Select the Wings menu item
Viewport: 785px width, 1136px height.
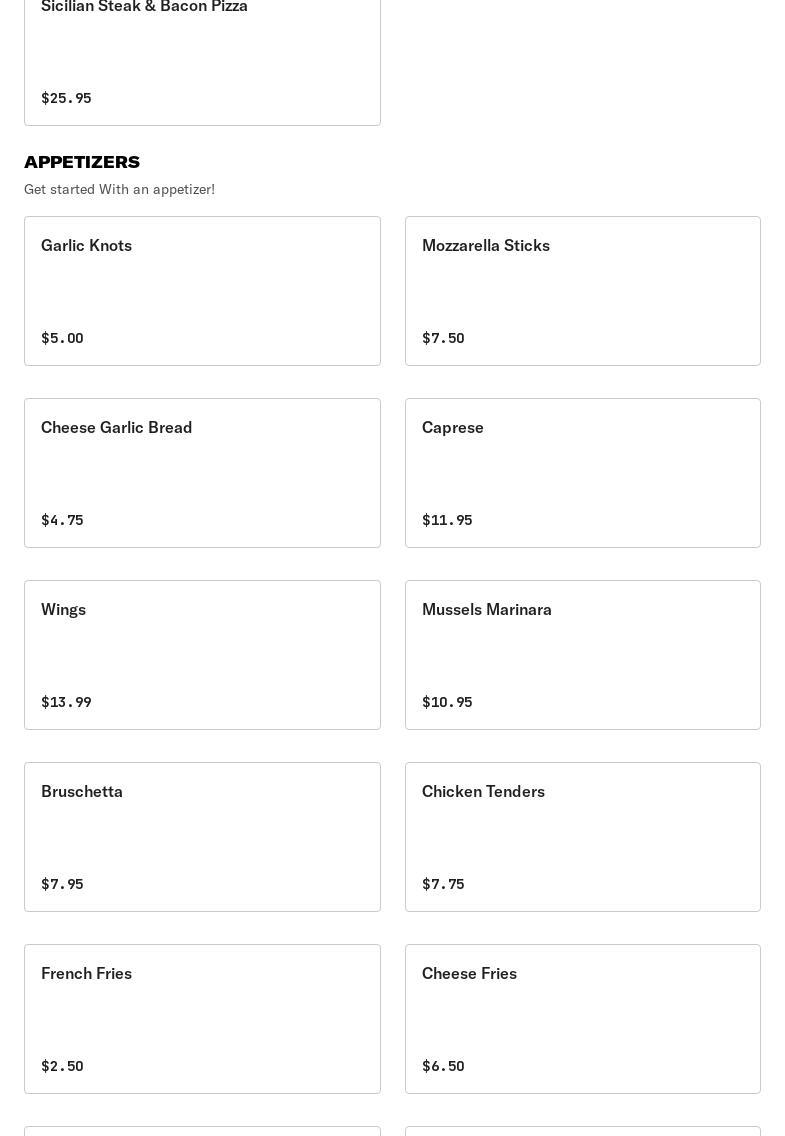click(x=202, y=654)
